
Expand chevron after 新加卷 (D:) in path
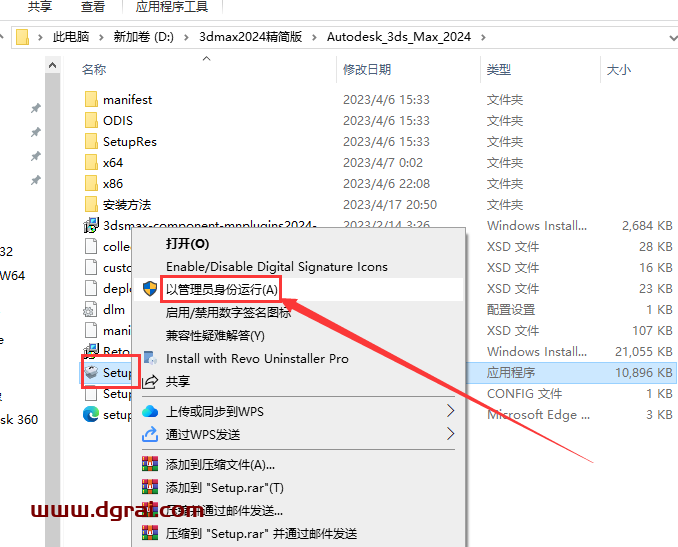[186, 37]
